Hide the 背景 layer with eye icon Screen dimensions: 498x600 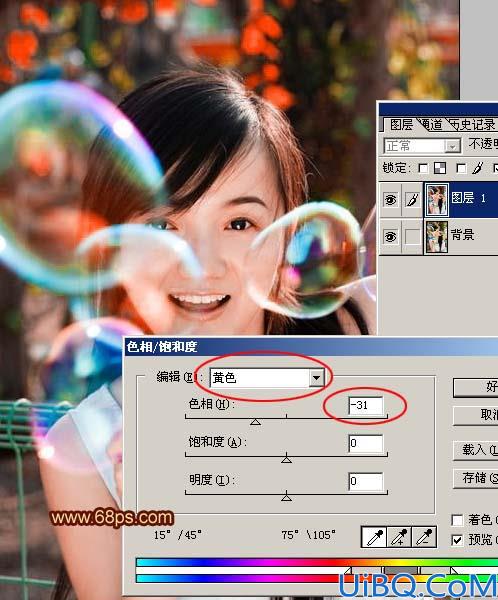pos(390,237)
